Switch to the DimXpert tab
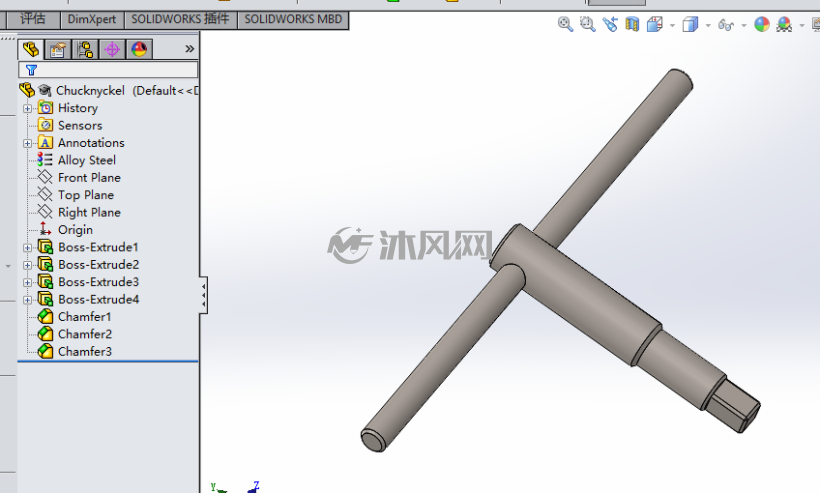 [x=92, y=19]
